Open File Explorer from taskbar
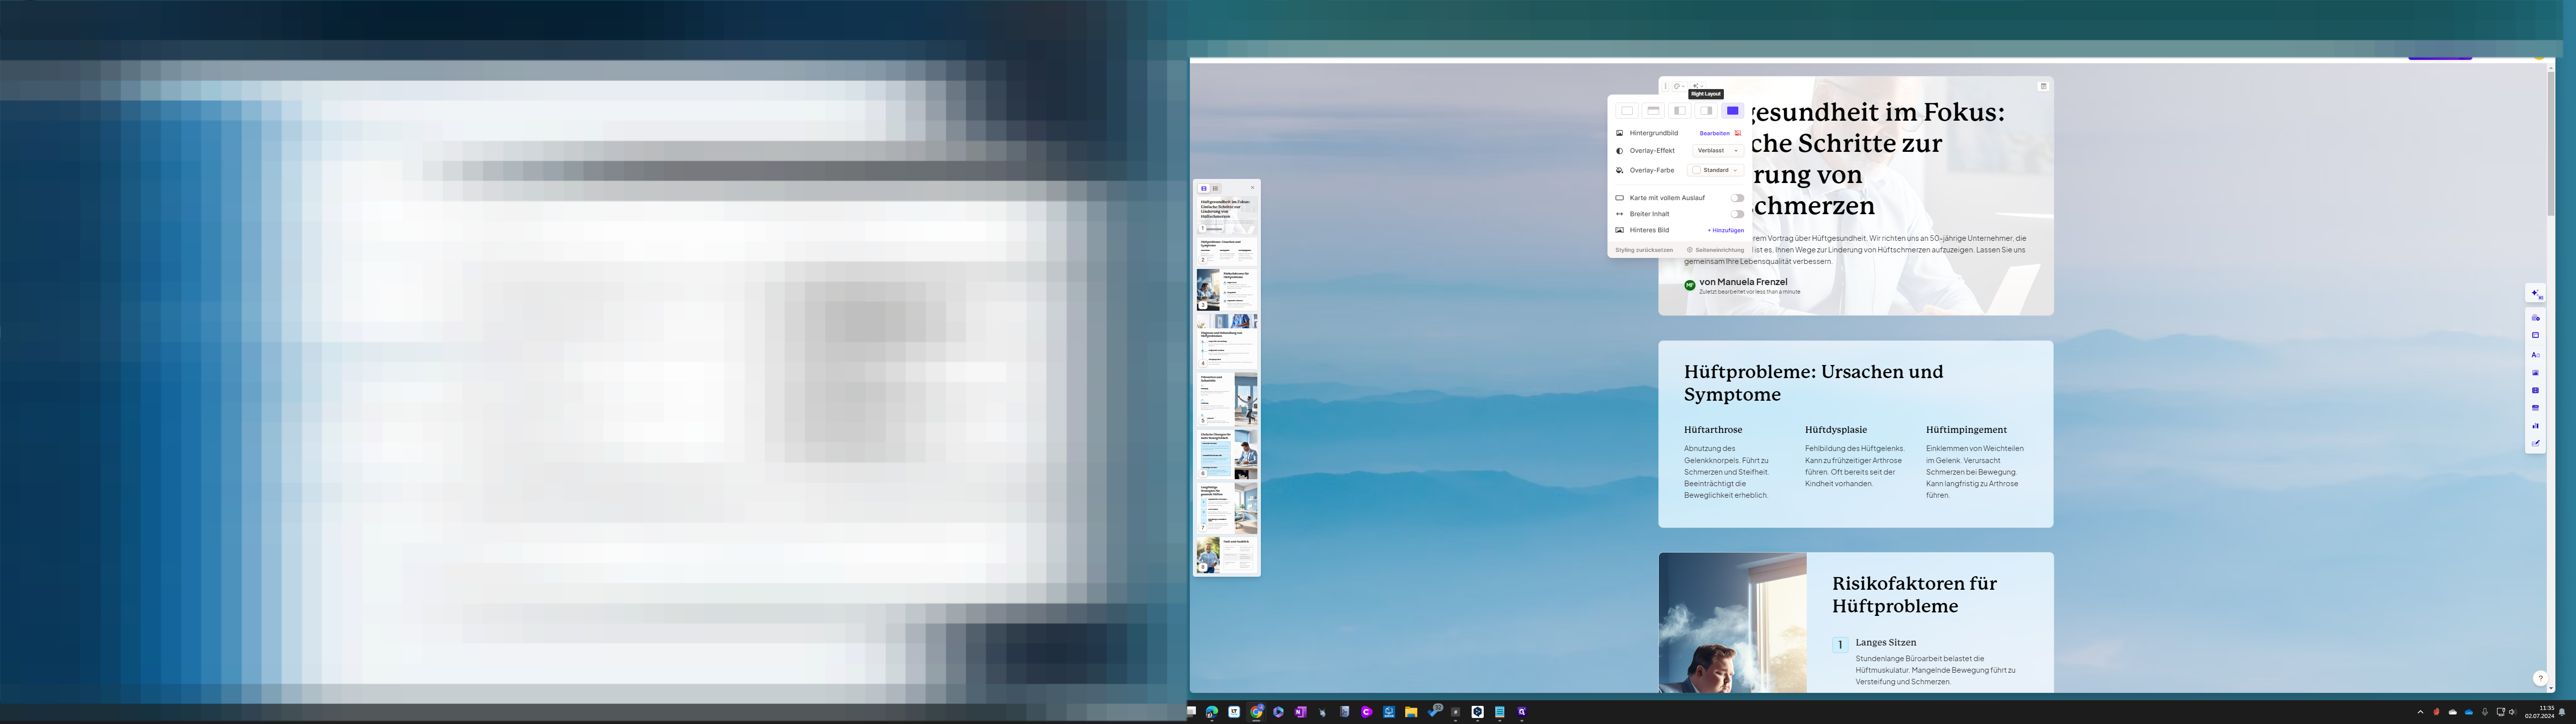Screen dimensions: 2576x724 click(x=1411, y=712)
